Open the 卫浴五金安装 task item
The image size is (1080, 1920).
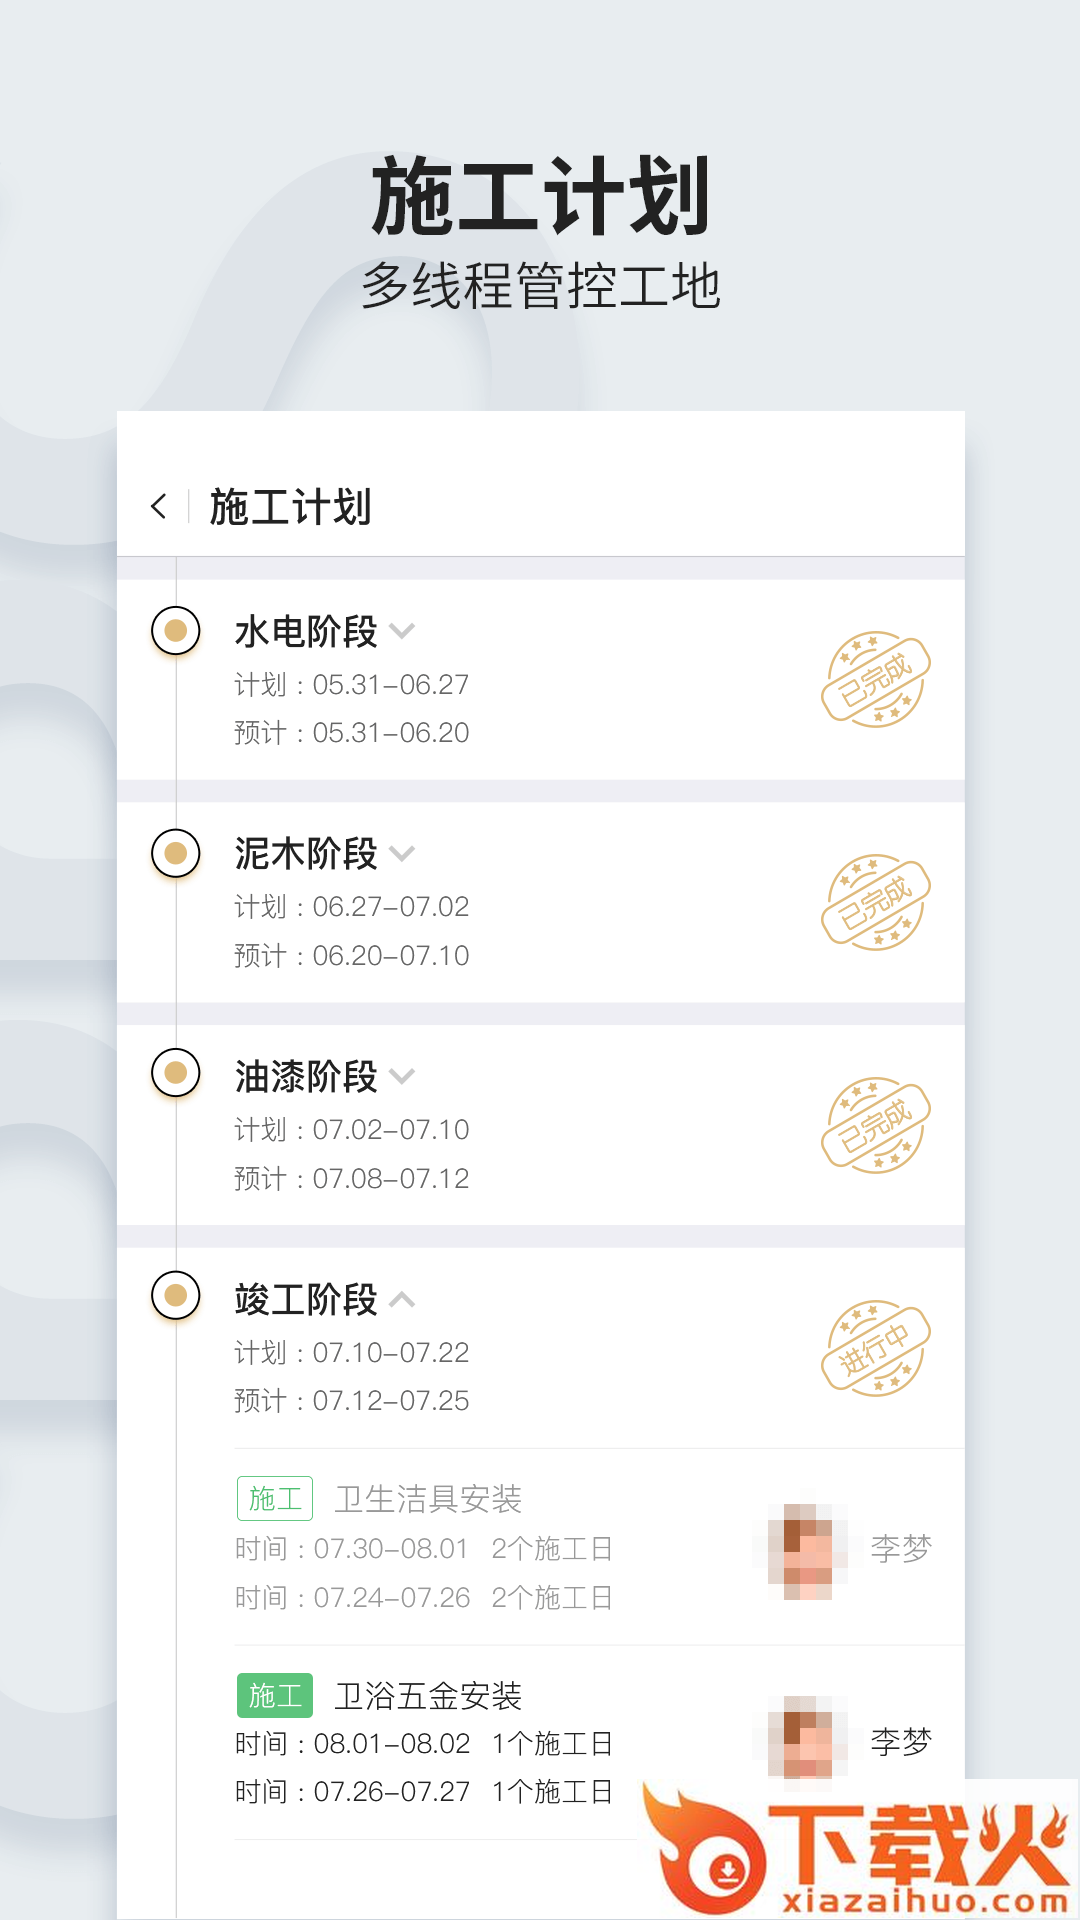(428, 1696)
